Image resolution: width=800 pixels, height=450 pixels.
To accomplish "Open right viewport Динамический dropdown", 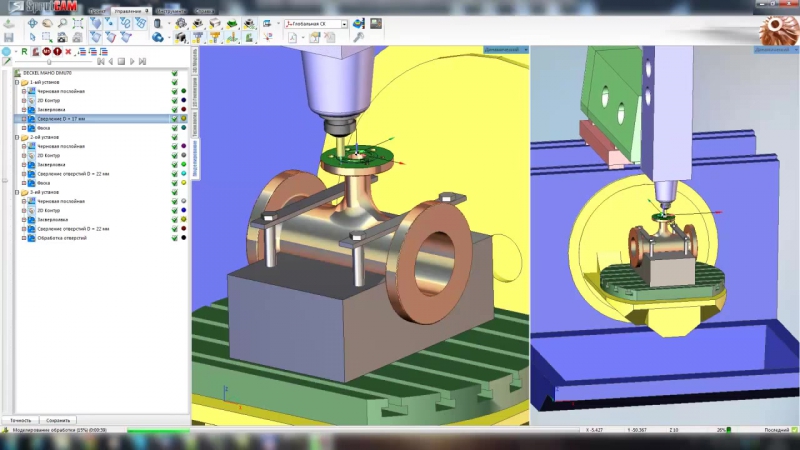I will click(x=796, y=49).
